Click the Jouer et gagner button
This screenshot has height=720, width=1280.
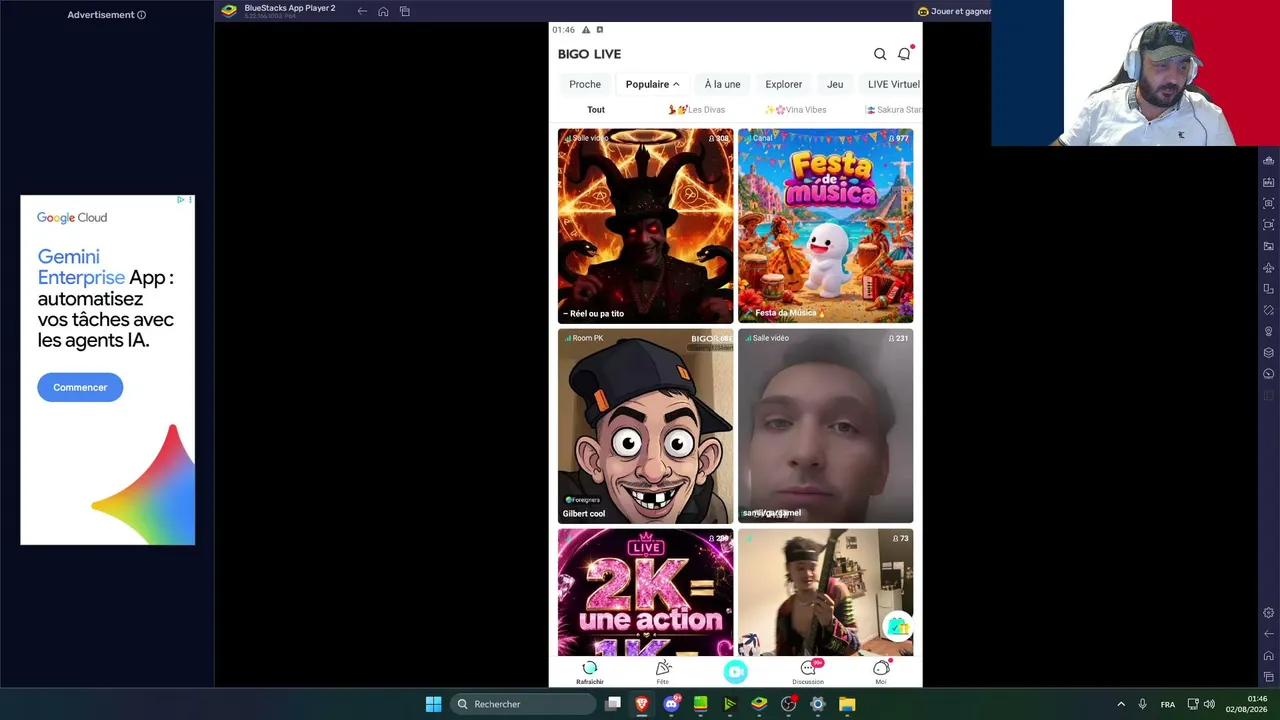pos(954,11)
